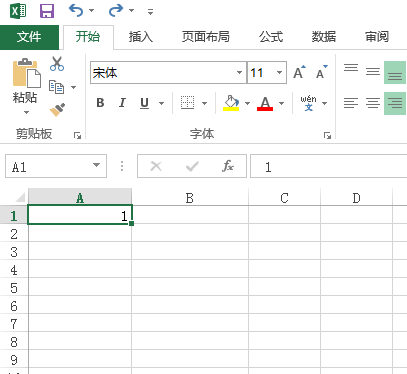Image resolution: width=407 pixels, height=374 pixels.
Task: Open the 审阅 ribbon tab
Action: [377, 37]
